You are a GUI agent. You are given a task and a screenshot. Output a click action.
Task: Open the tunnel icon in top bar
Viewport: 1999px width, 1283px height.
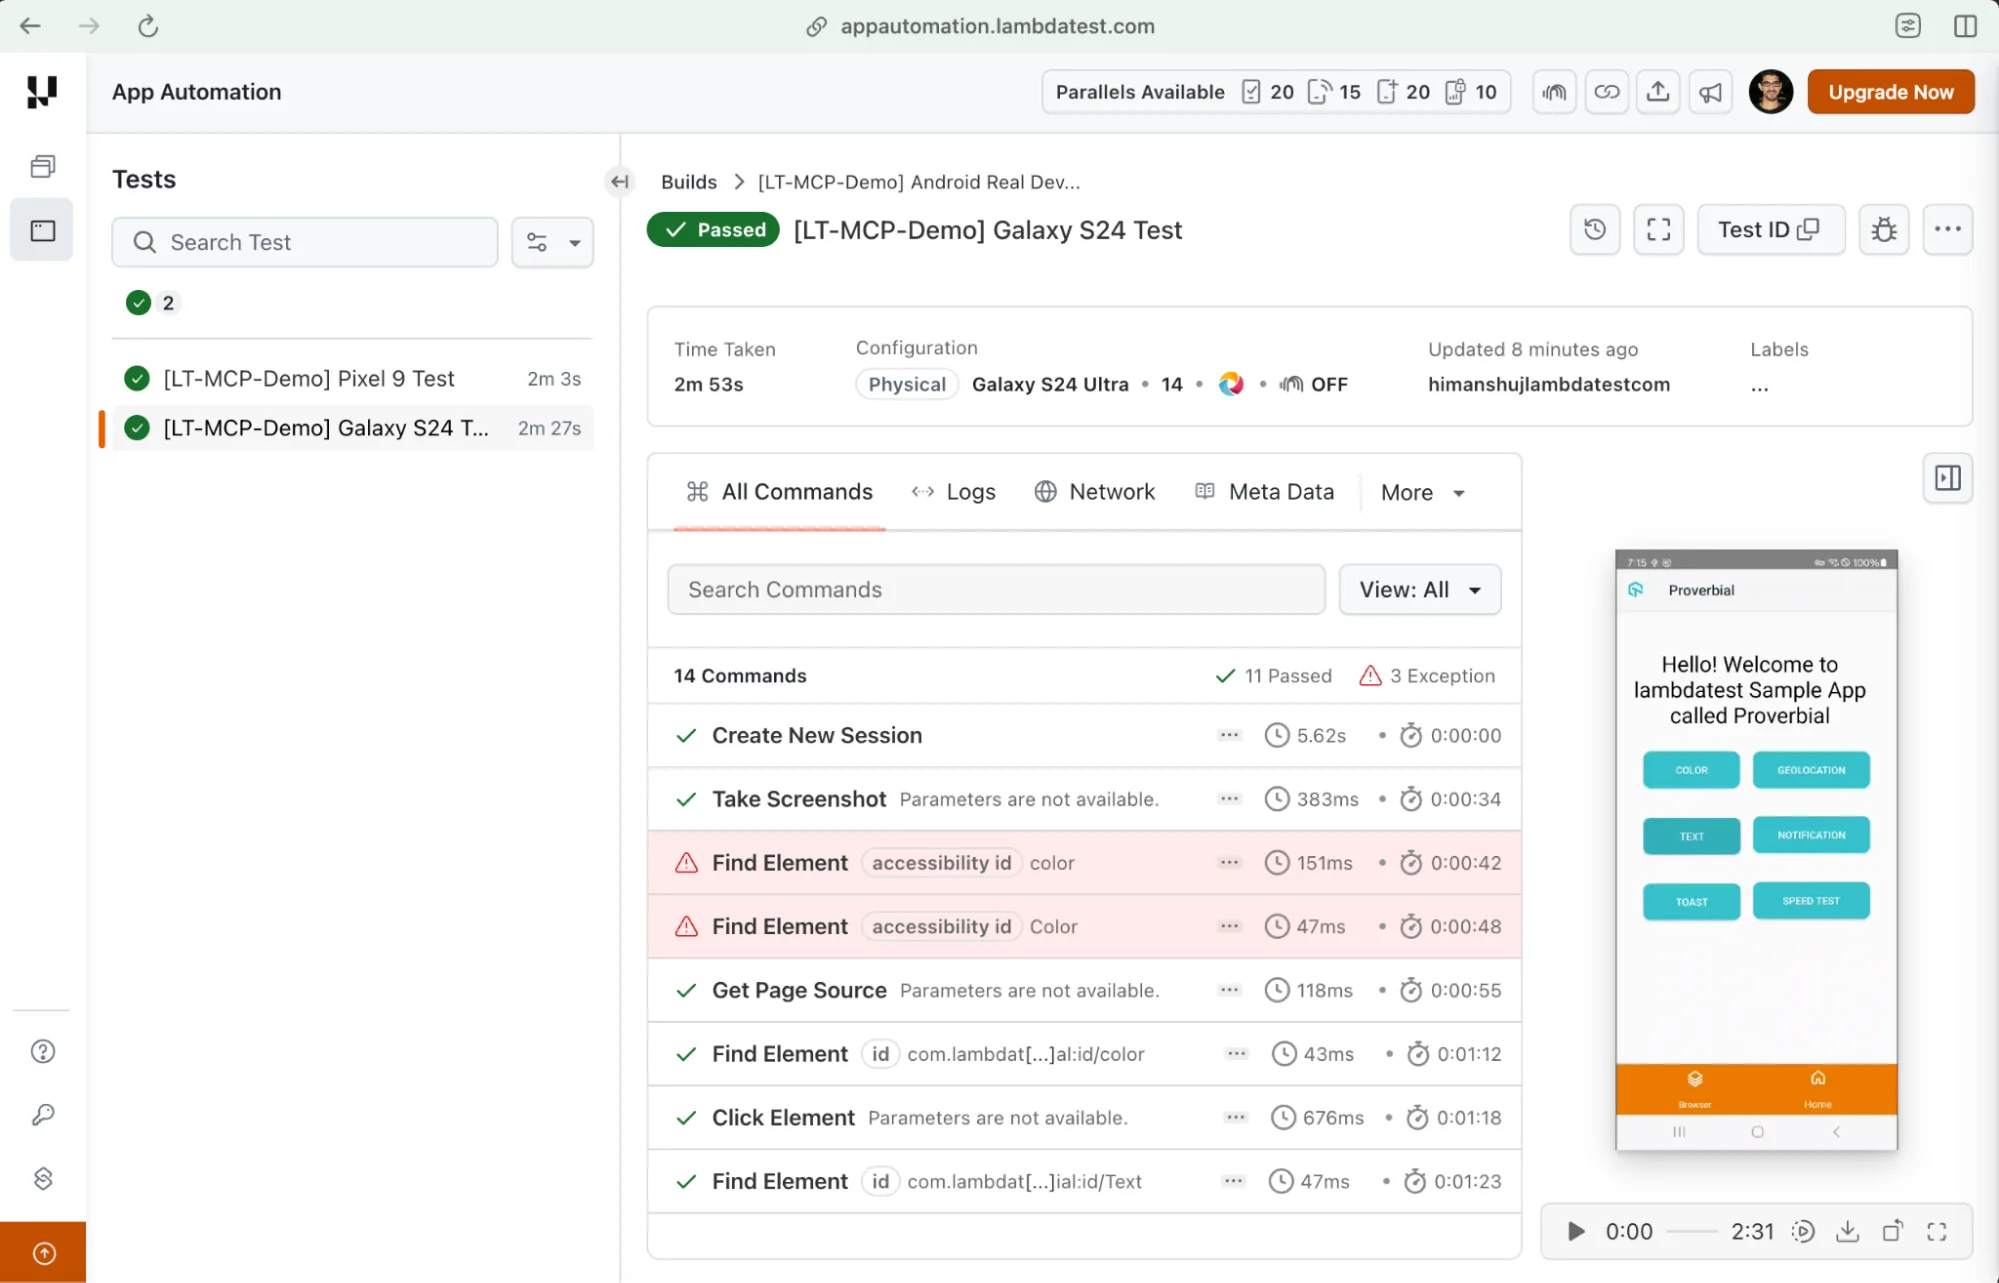coord(1554,92)
